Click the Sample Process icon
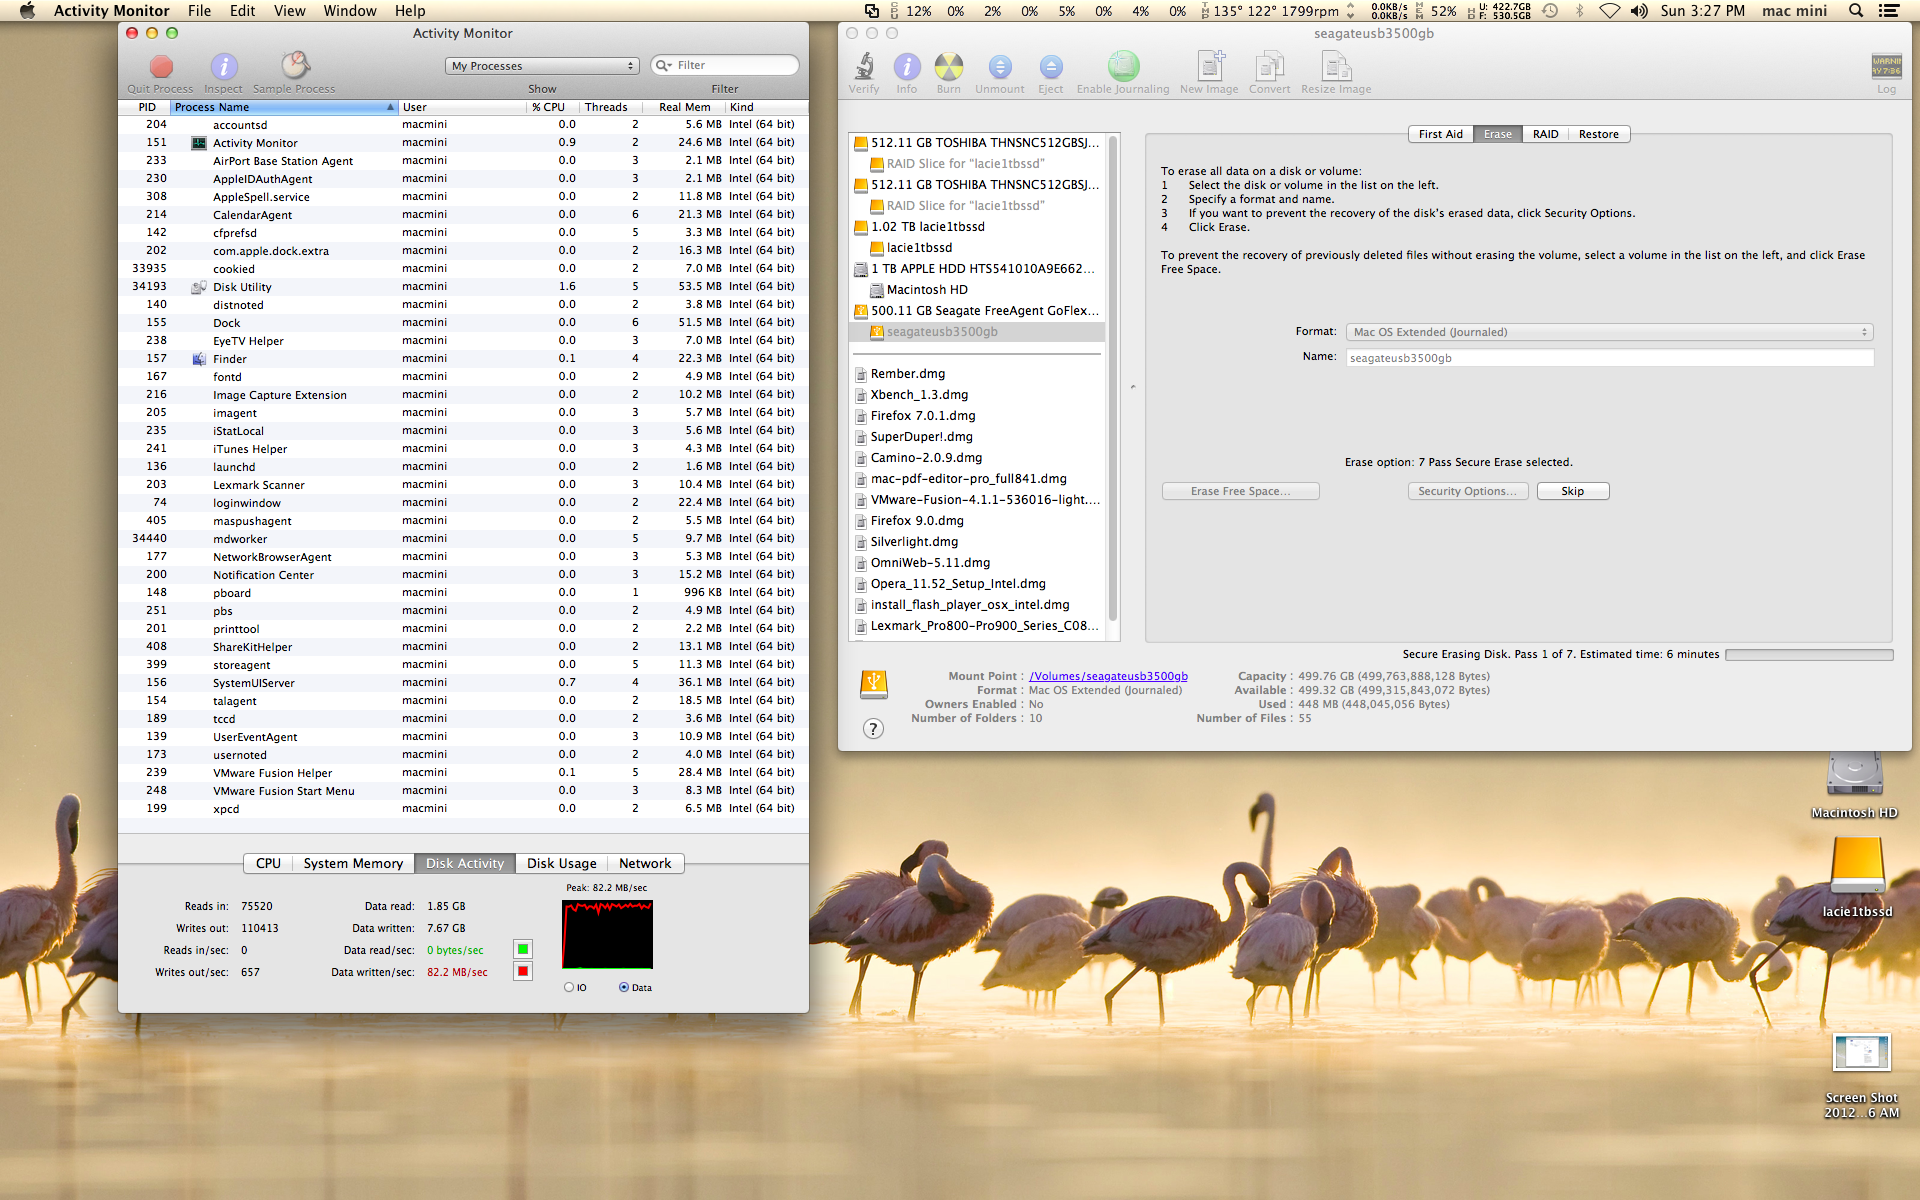 click(x=294, y=67)
